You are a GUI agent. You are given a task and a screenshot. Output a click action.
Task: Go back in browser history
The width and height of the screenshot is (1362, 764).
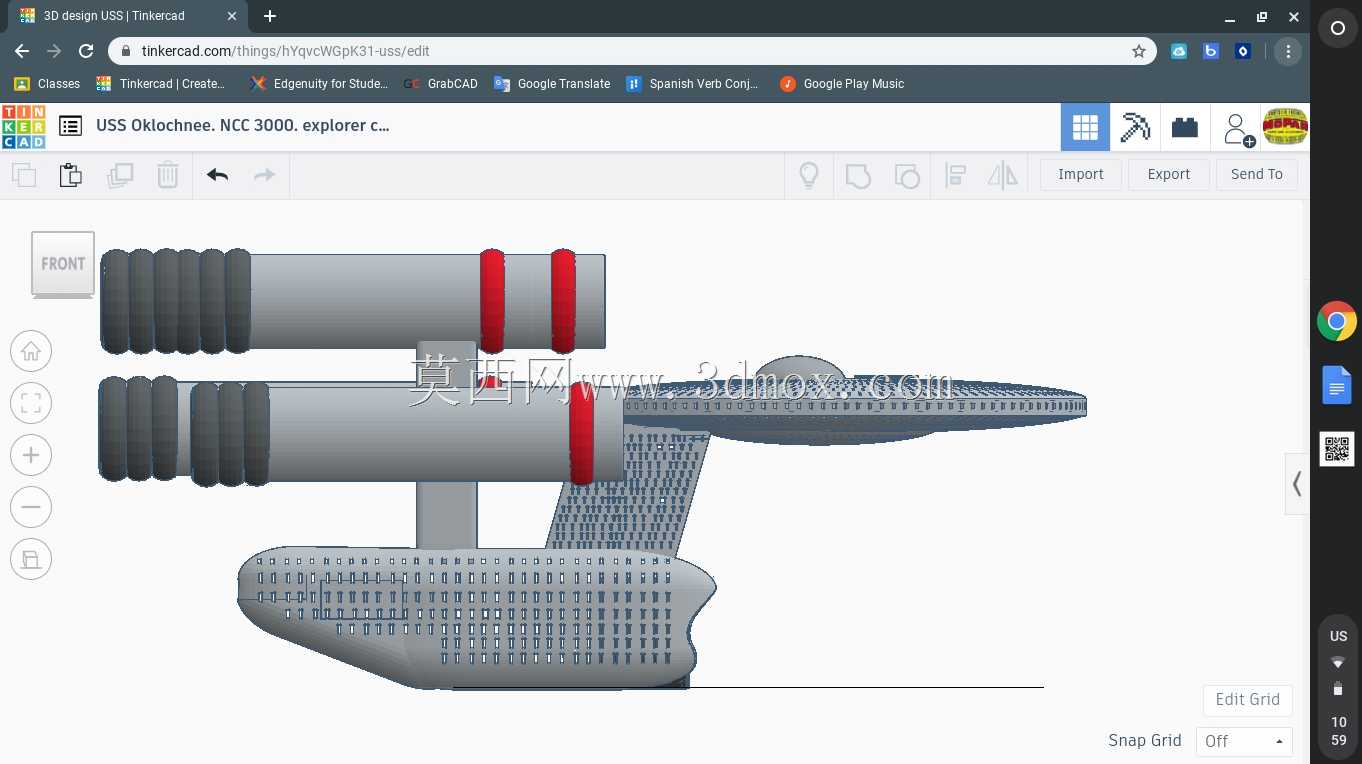pos(22,51)
